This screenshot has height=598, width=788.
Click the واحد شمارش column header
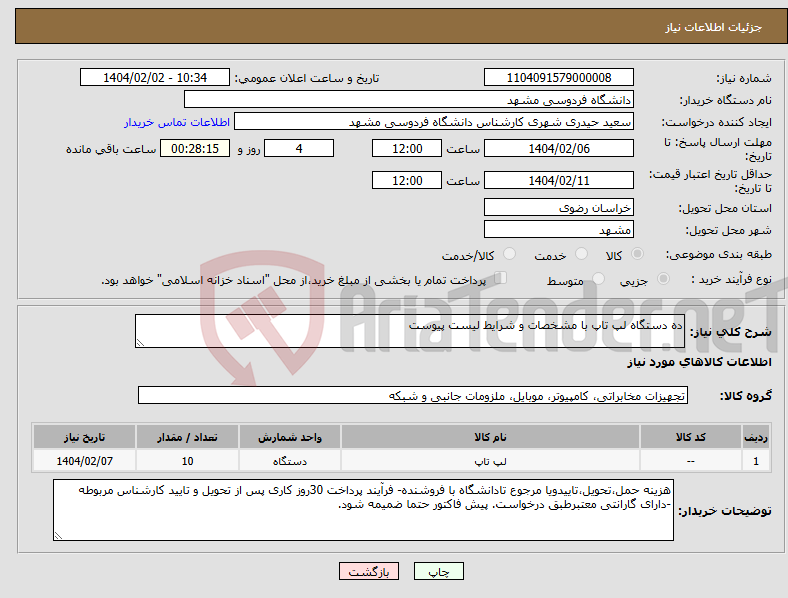290,437
